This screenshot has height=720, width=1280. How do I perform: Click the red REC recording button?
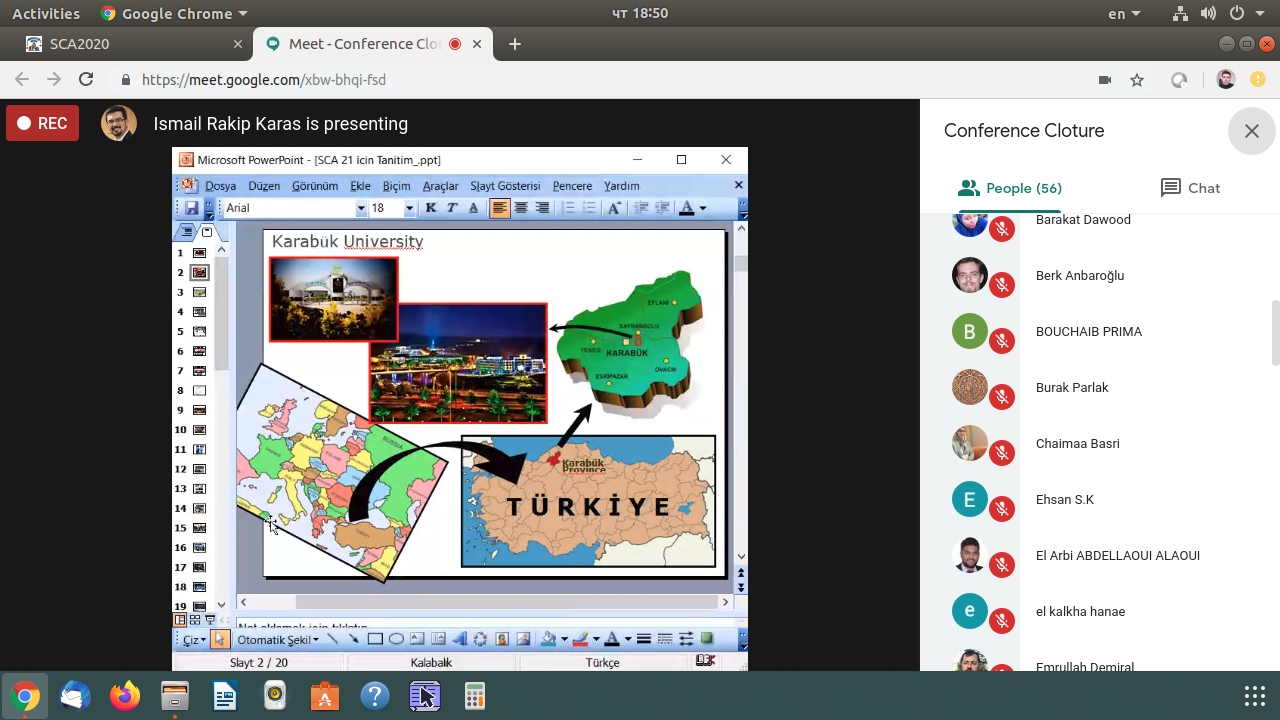(x=42, y=124)
